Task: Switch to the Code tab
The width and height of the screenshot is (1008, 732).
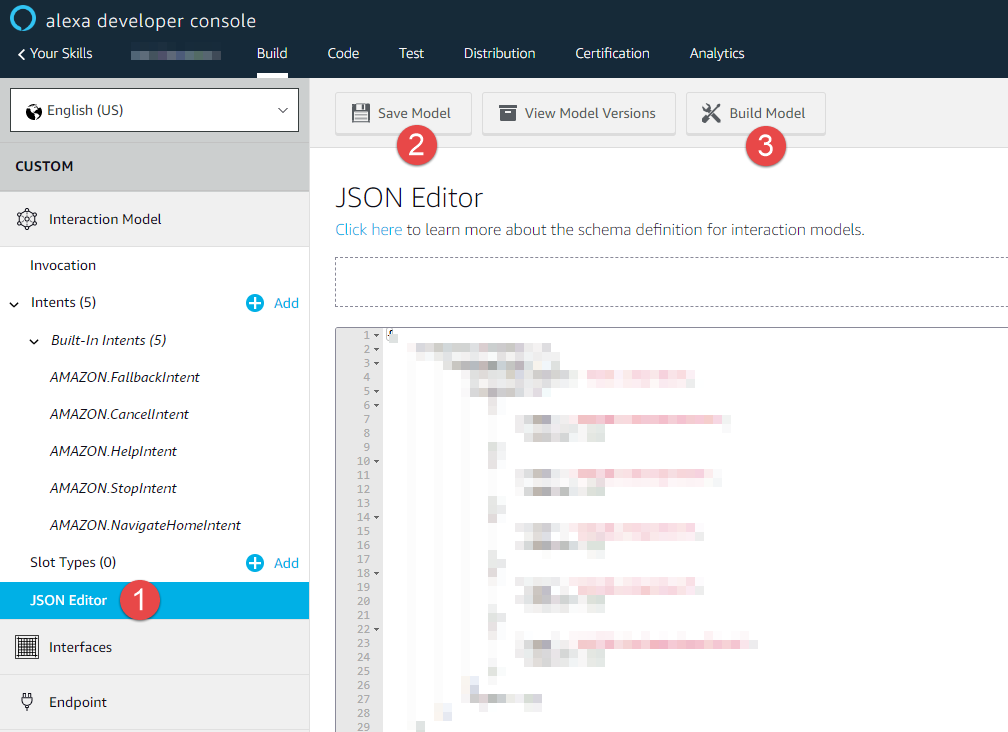Action: pyautogui.click(x=343, y=53)
